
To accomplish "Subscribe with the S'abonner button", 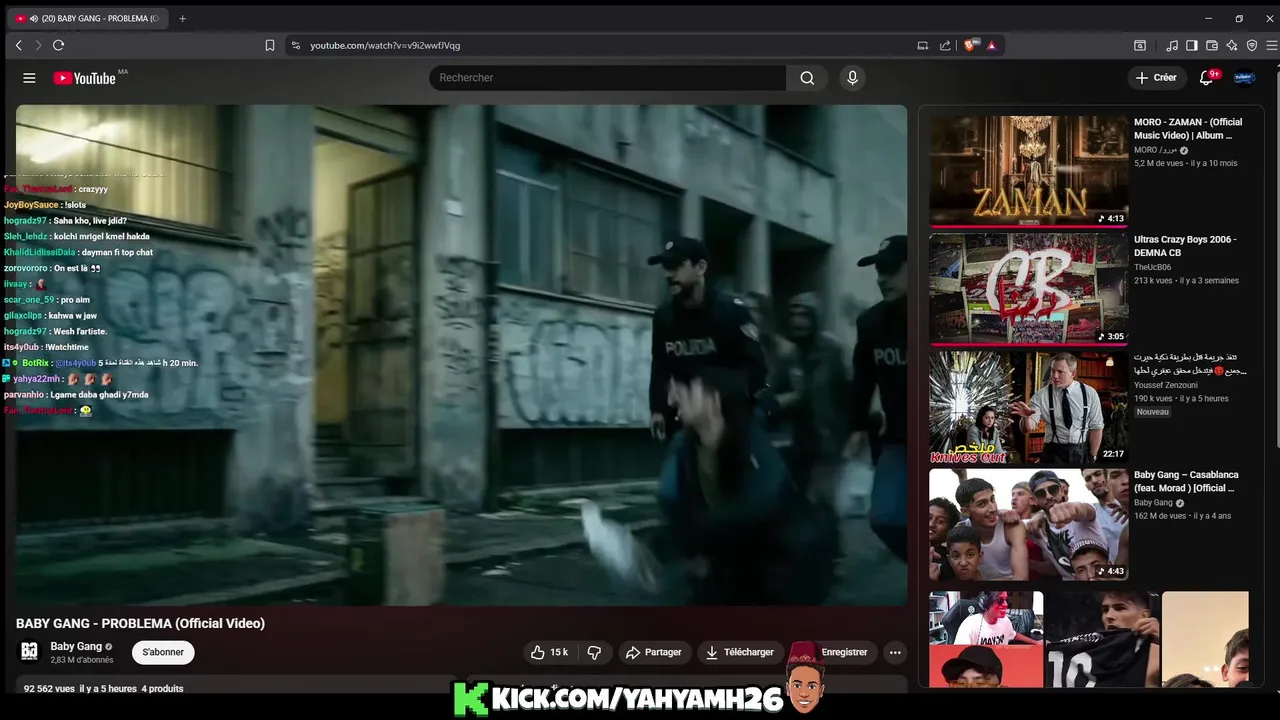I will (163, 652).
